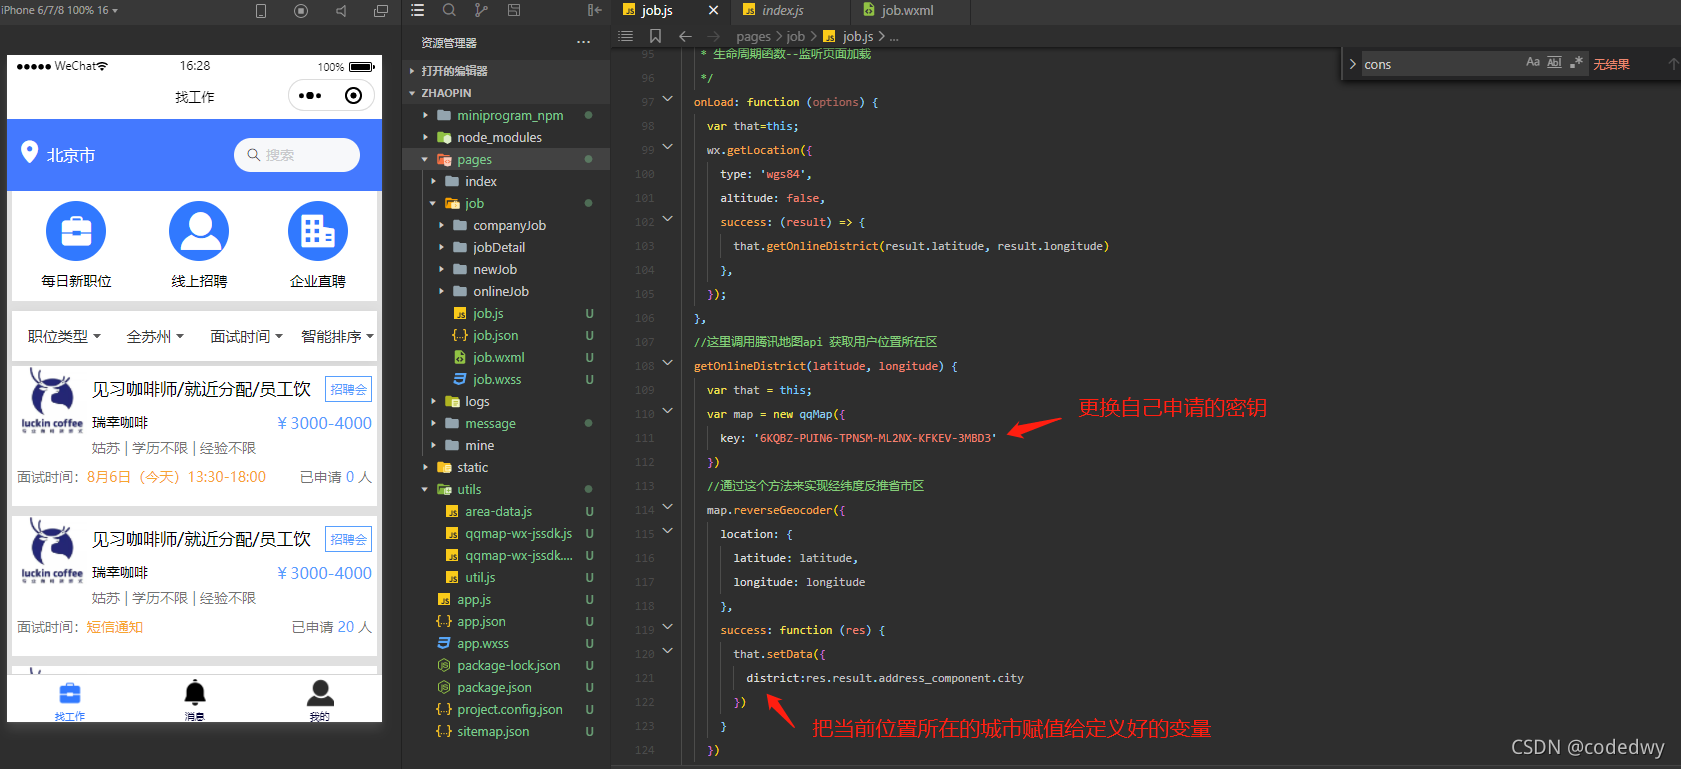The height and width of the screenshot is (769, 1681).
Task: Navigate back with the left arrow in editor
Action: coord(685,36)
